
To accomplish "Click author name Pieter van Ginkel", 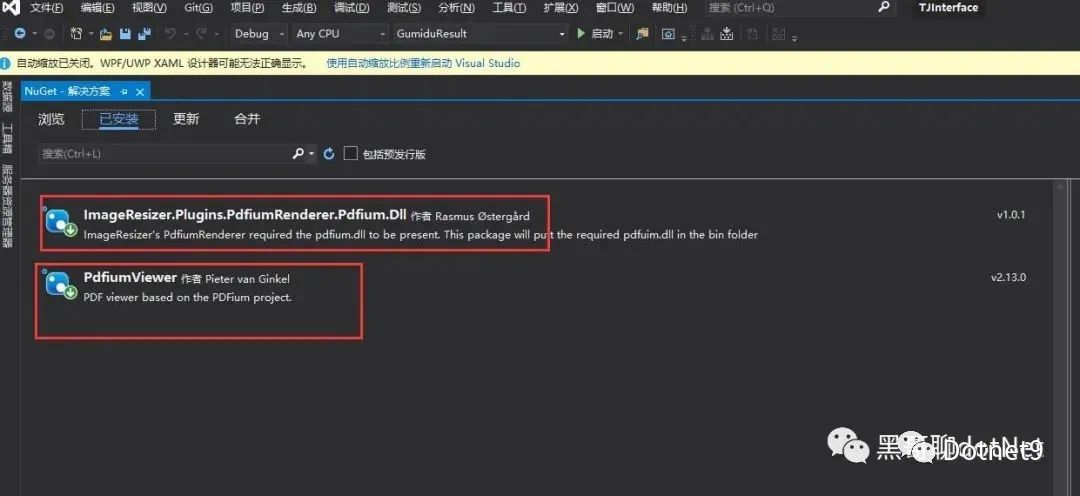I will click(x=248, y=279).
